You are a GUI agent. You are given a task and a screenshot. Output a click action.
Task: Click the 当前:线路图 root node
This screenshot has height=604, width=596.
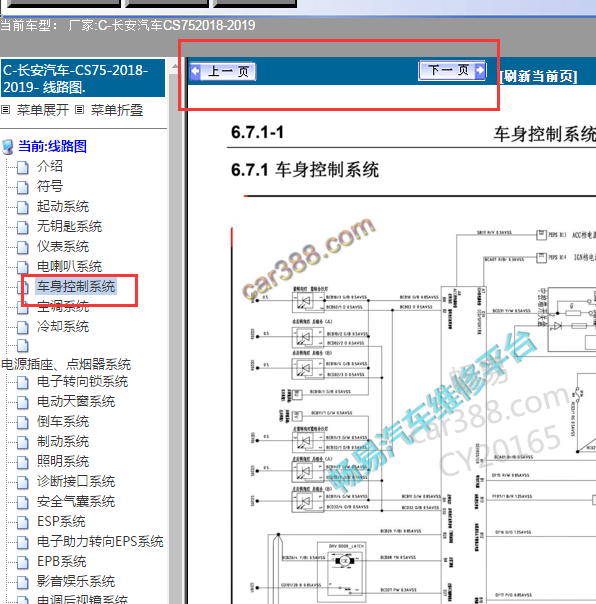point(52,146)
